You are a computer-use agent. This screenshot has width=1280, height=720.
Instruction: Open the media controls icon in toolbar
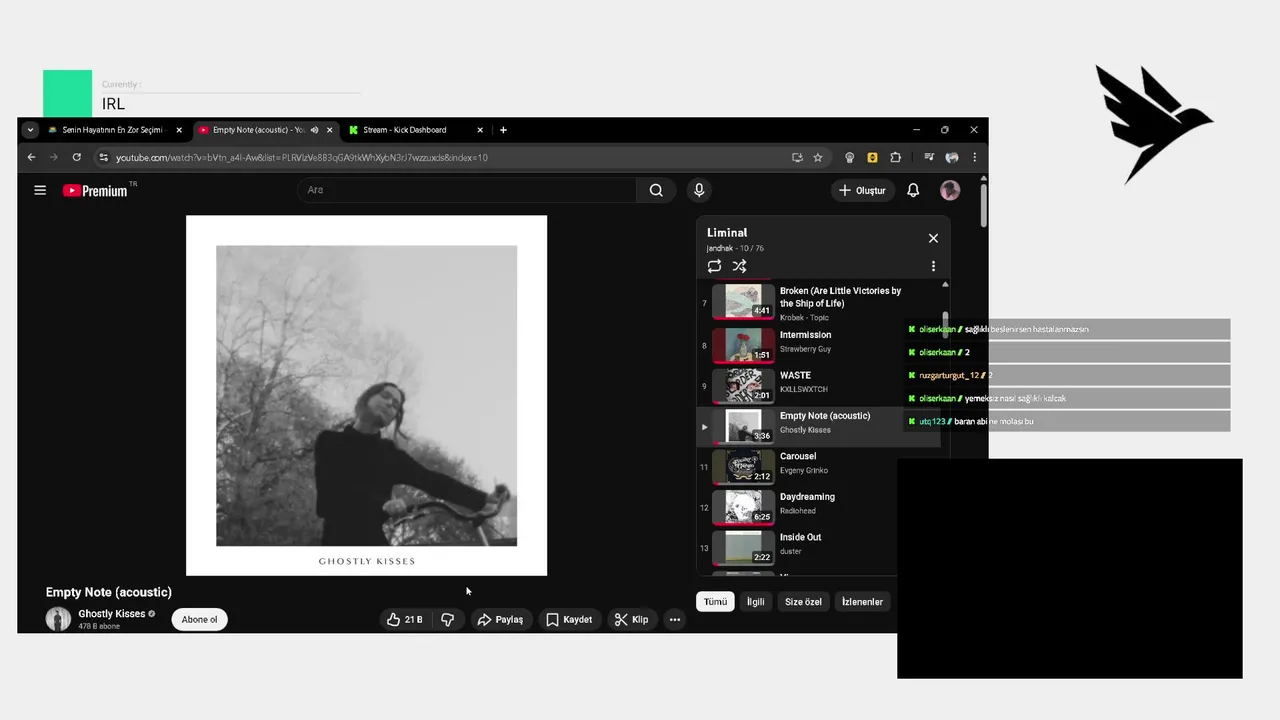pyautogui.click(x=929, y=157)
